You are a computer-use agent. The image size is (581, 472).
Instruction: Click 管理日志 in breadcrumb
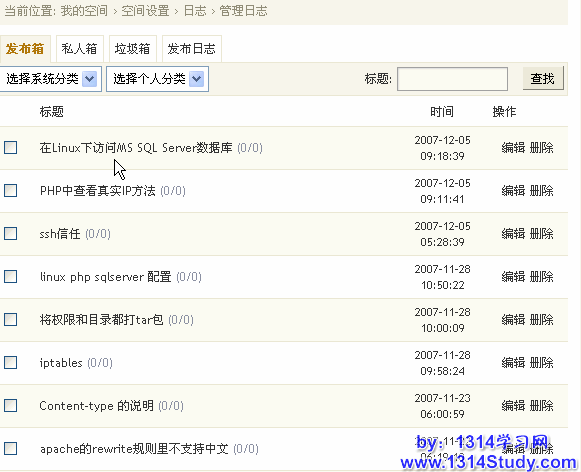click(x=243, y=11)
